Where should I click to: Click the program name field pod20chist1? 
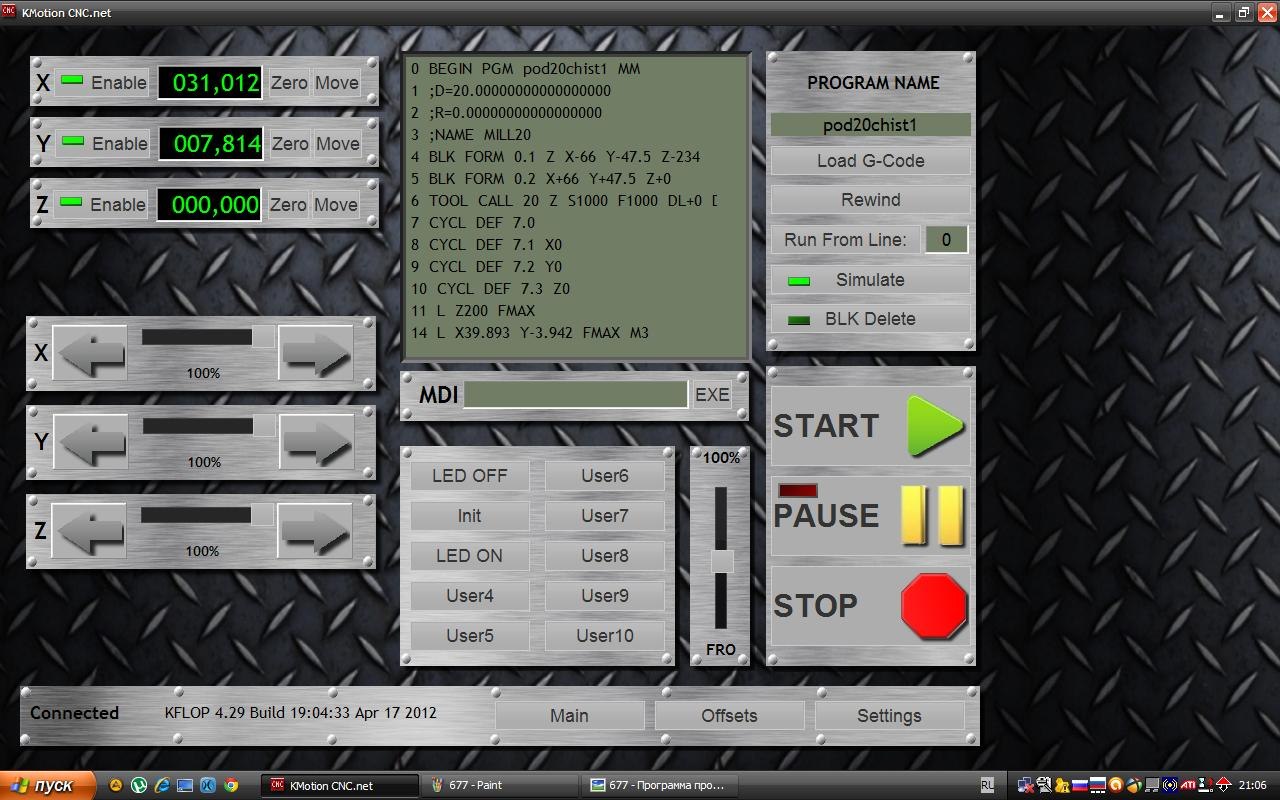(870, 125)
